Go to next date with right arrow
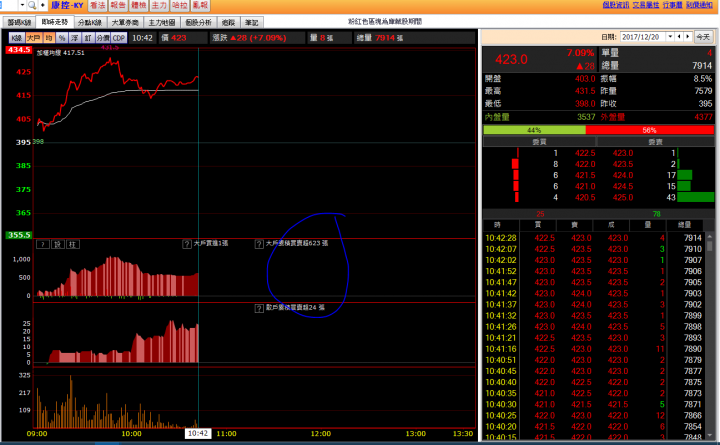The height and width of the screenshot is (445, 720). pyautogui.click(x=688, y=37)
